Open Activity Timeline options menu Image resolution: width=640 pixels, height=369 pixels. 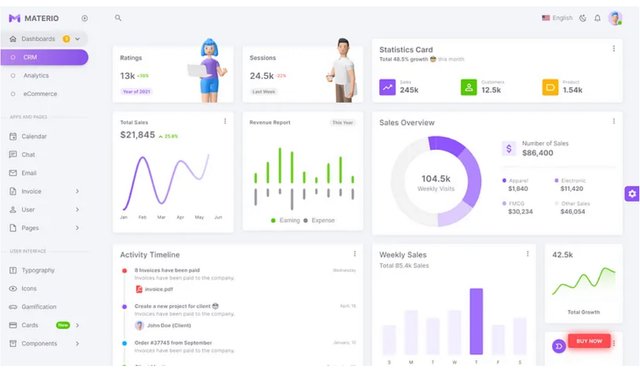pos(355,254)
